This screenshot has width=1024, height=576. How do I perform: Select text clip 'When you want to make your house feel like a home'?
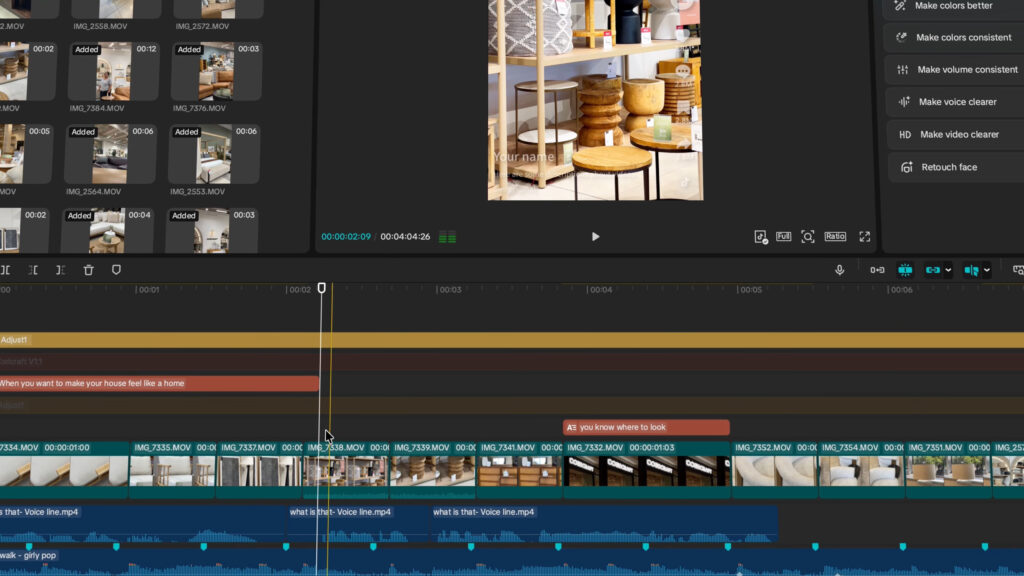pyautogui.click(x=159, y=383)
